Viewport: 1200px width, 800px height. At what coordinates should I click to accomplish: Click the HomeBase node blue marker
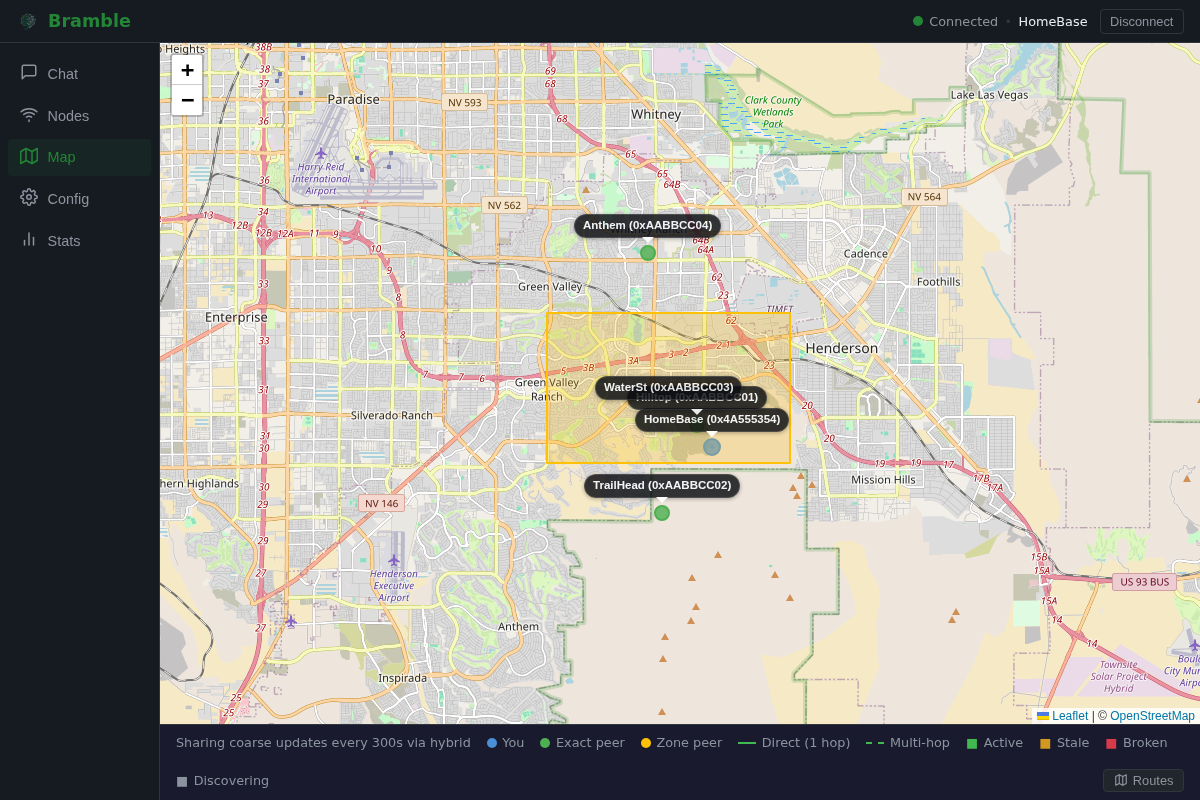(712, 447)
